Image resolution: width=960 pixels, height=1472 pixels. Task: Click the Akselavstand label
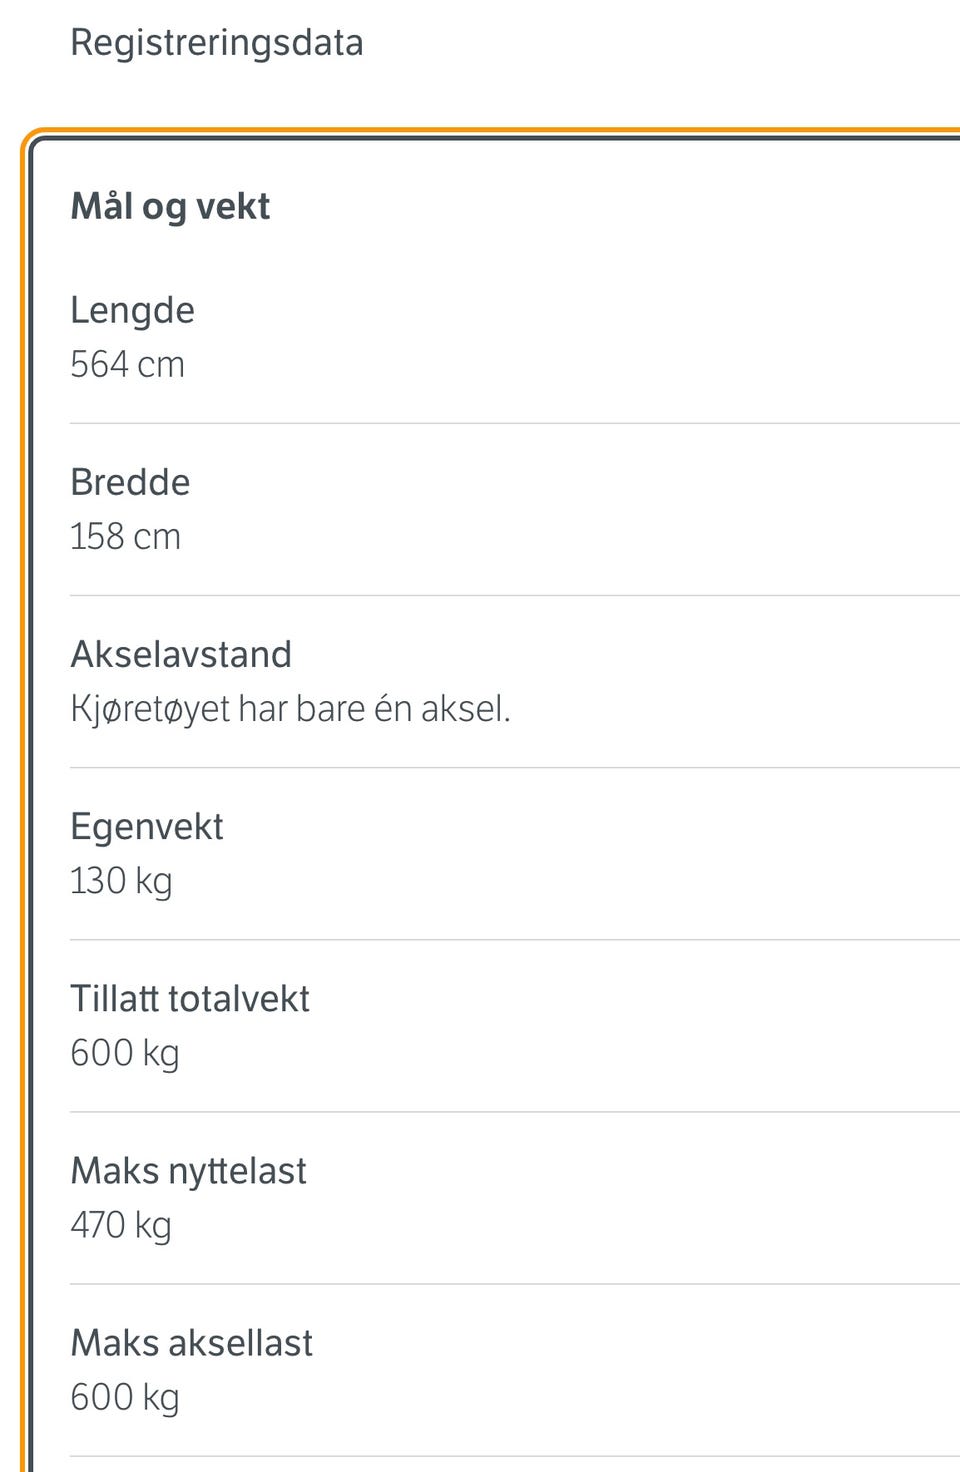(x=181, y=654)
